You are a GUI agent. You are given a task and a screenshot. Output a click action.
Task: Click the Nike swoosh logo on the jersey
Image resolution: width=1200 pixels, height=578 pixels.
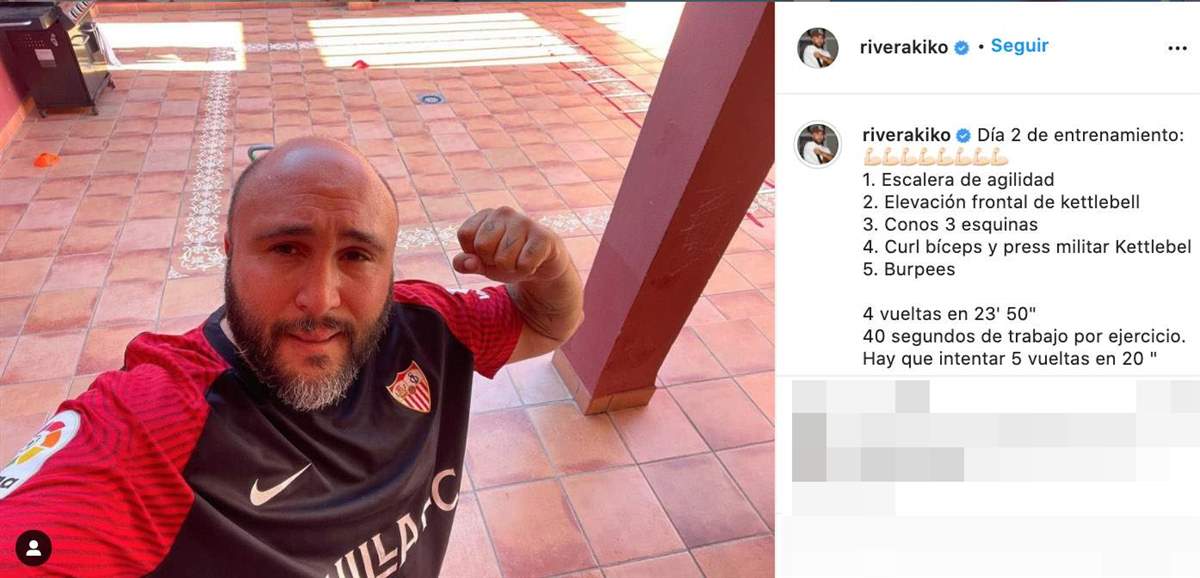coord(279,486)
